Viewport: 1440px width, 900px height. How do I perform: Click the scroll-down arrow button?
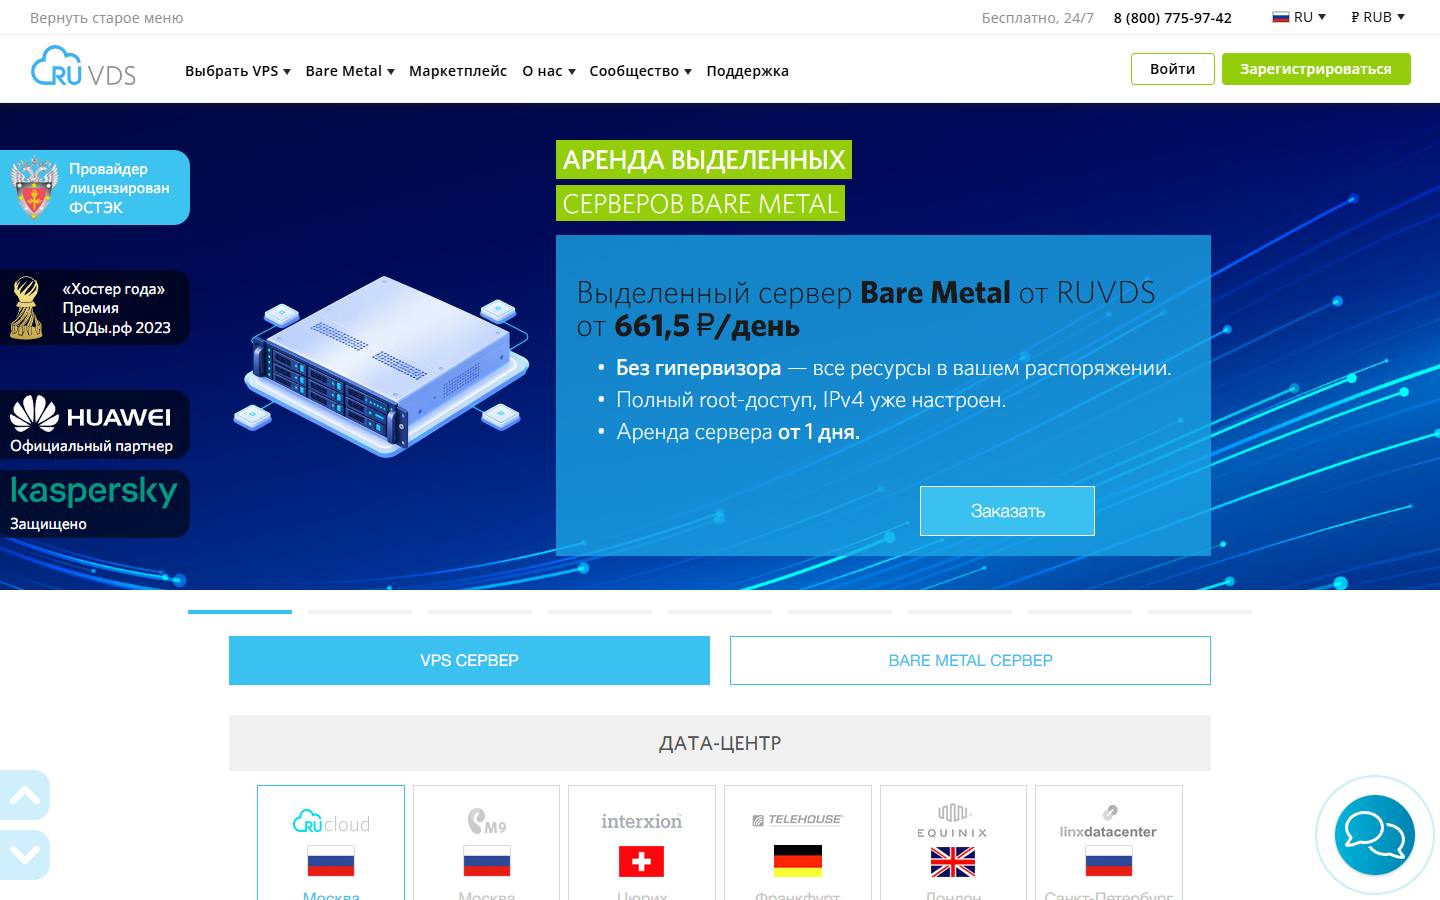25,855
